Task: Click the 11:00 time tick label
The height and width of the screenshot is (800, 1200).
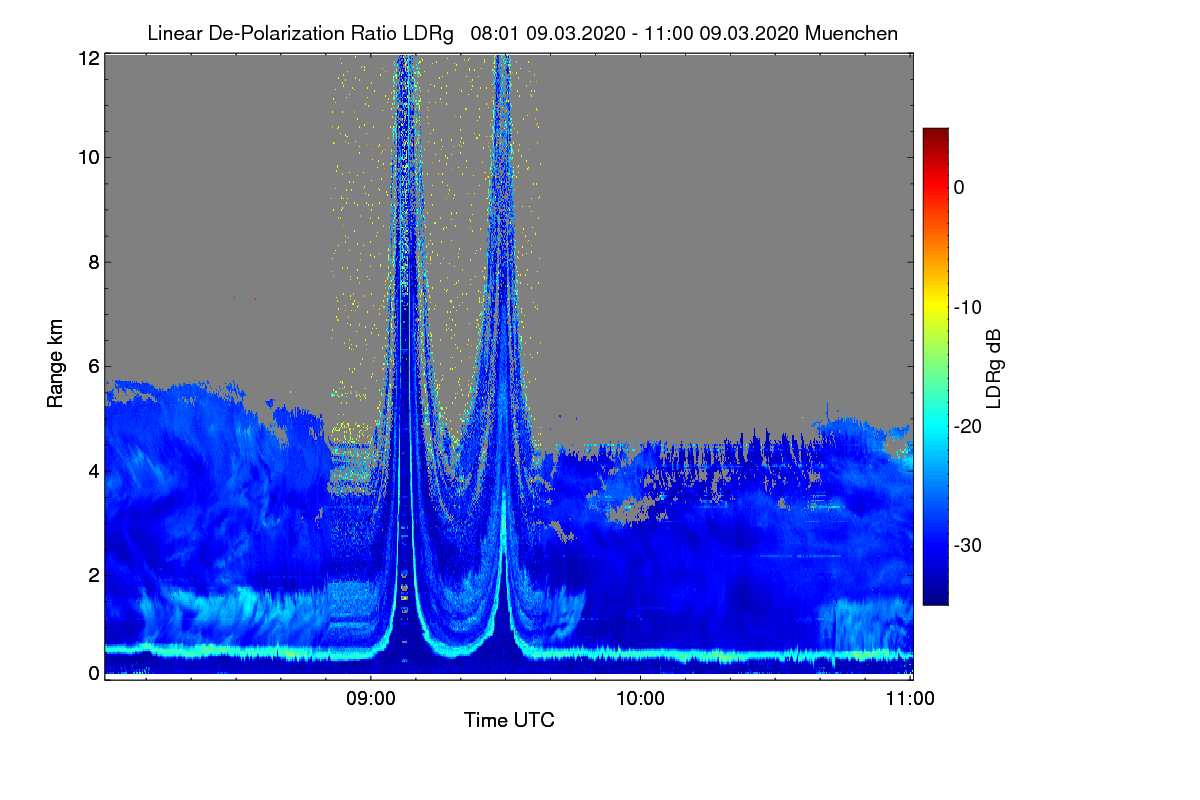Action: (x=910, y=699)
